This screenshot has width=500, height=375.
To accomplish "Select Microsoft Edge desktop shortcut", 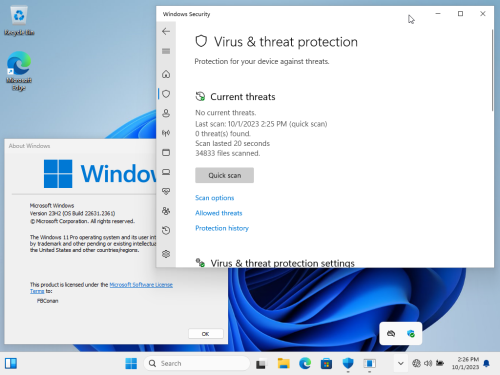I will click(19, 71).
